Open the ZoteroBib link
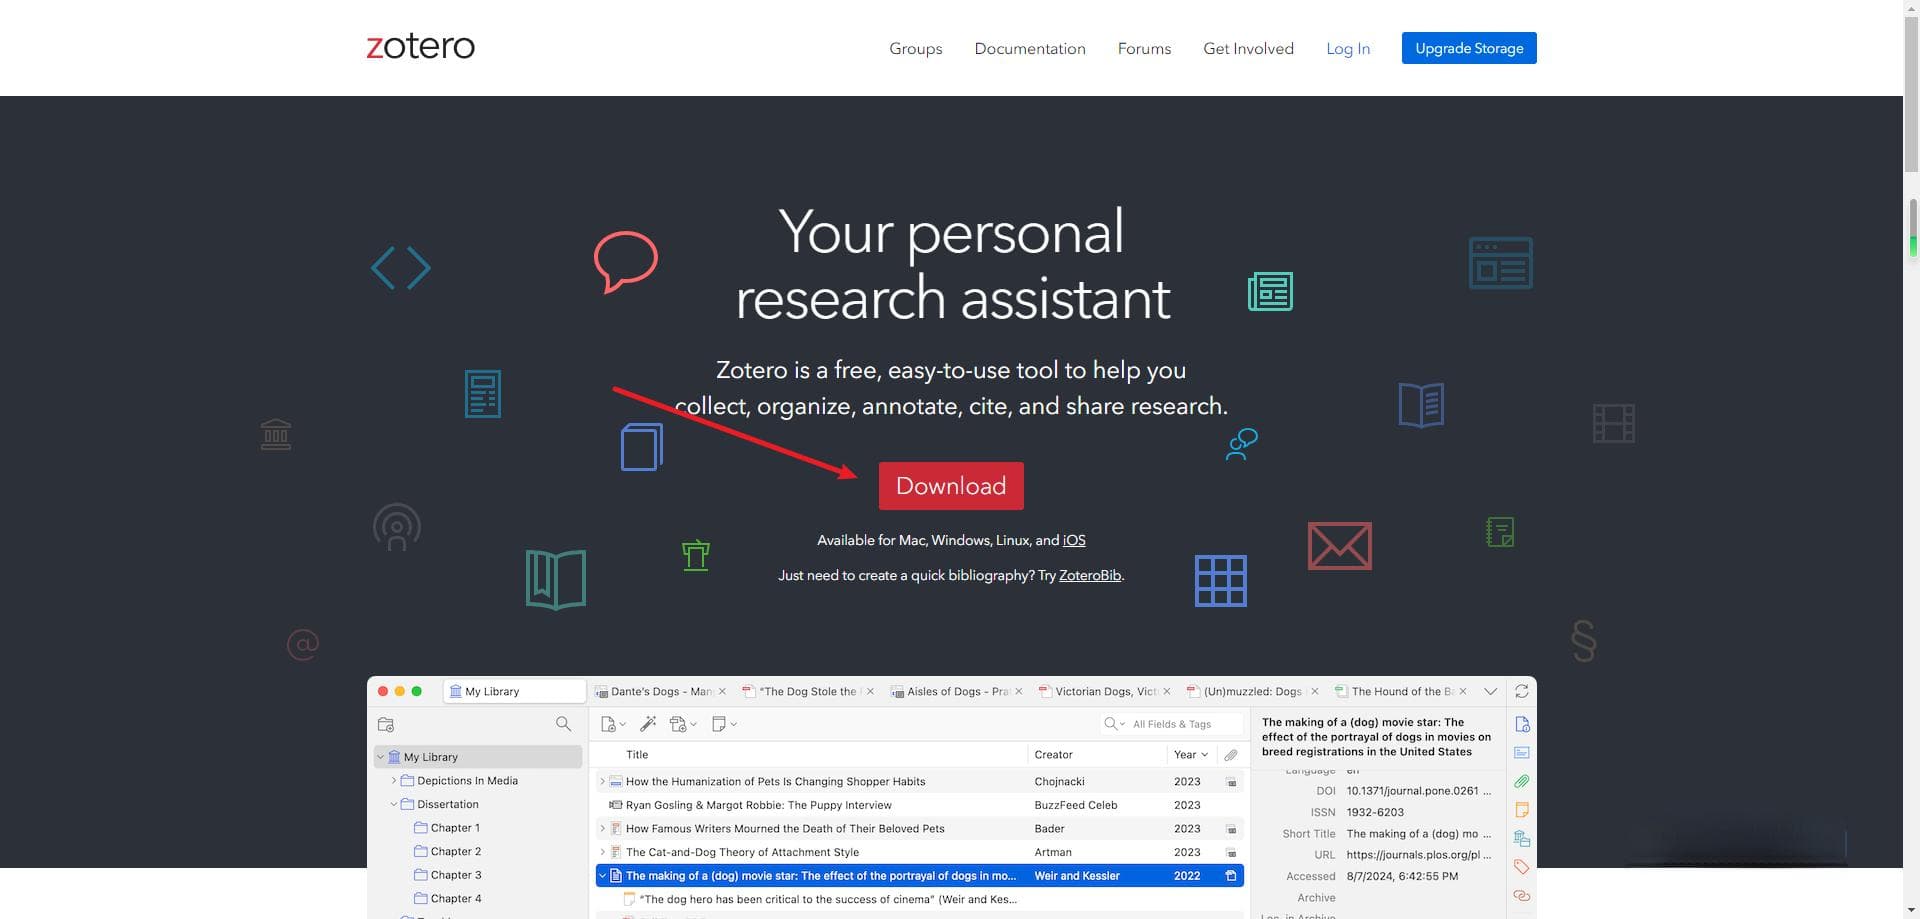 point(1090,575)
